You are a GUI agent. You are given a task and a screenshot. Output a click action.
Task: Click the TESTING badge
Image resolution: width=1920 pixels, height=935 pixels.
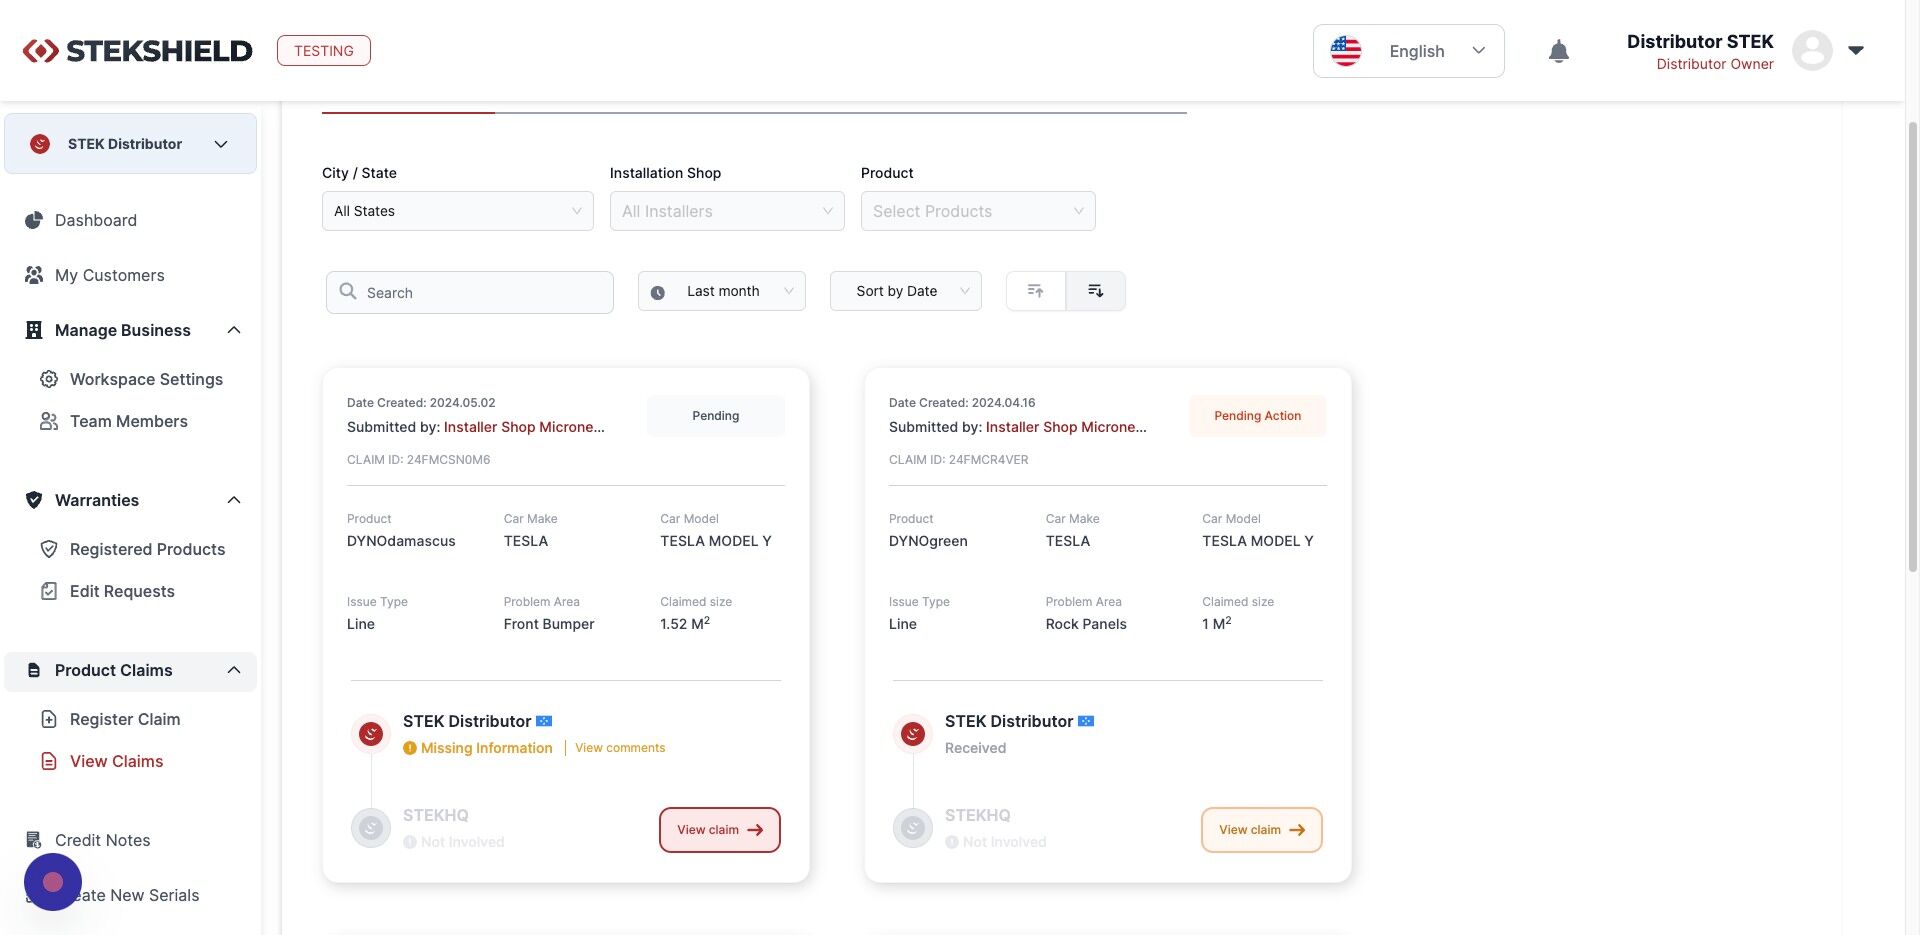pos(324,51)
